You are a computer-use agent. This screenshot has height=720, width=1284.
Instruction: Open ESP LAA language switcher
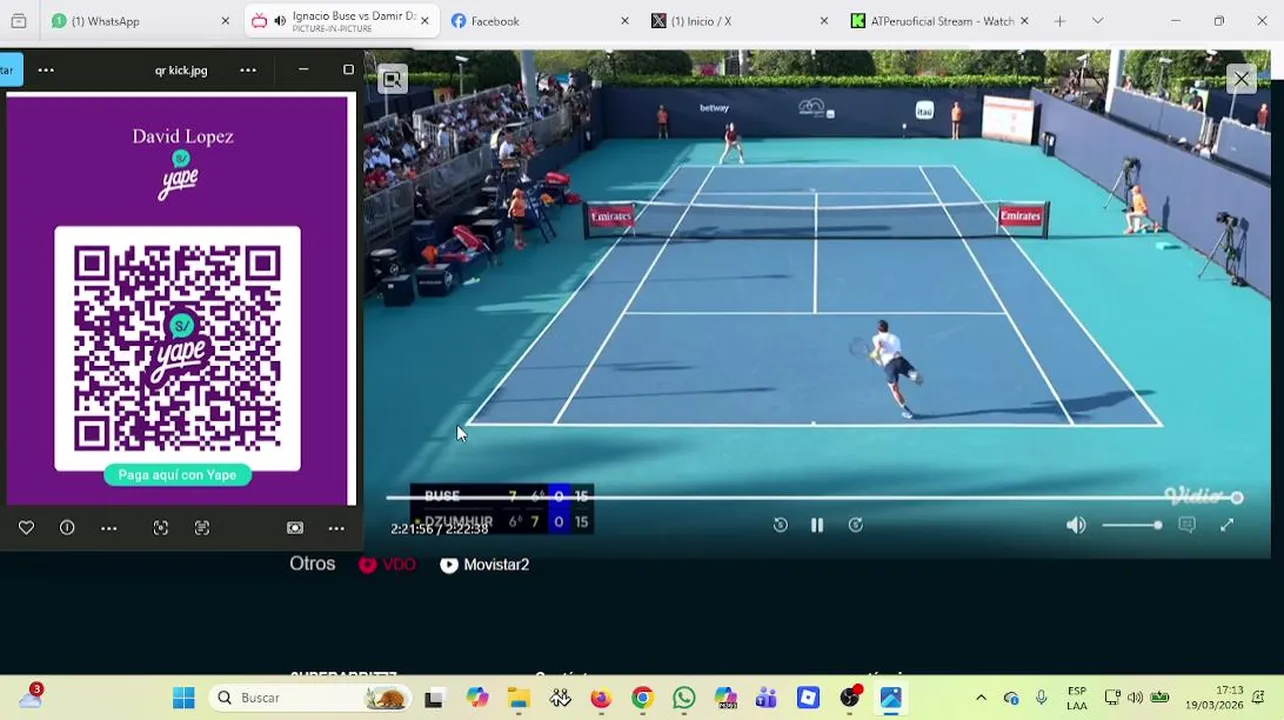click(1076, 698)
